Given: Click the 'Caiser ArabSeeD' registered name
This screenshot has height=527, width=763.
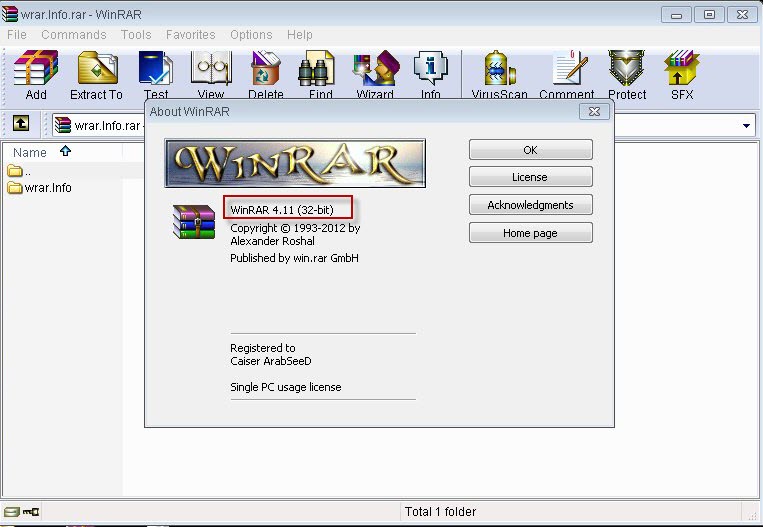Looking at the screenshot, I should click(271, 361).
